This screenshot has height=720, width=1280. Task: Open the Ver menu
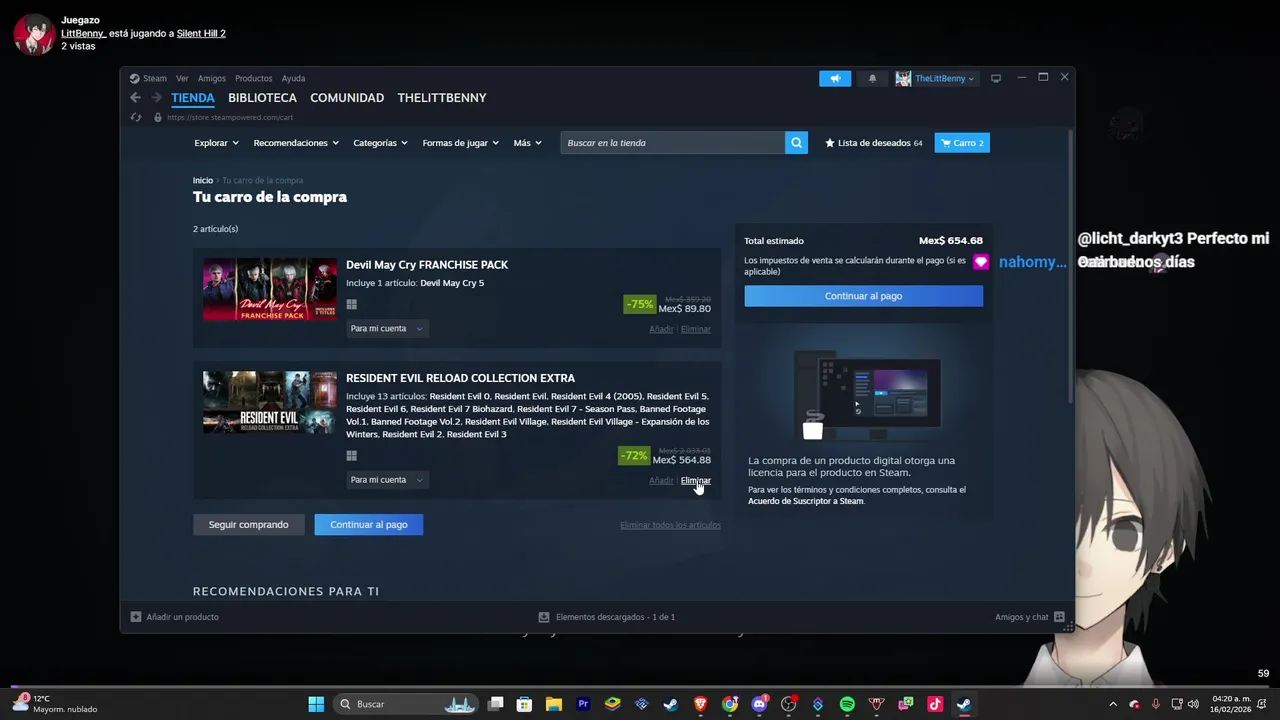click(x=182, y=78)
